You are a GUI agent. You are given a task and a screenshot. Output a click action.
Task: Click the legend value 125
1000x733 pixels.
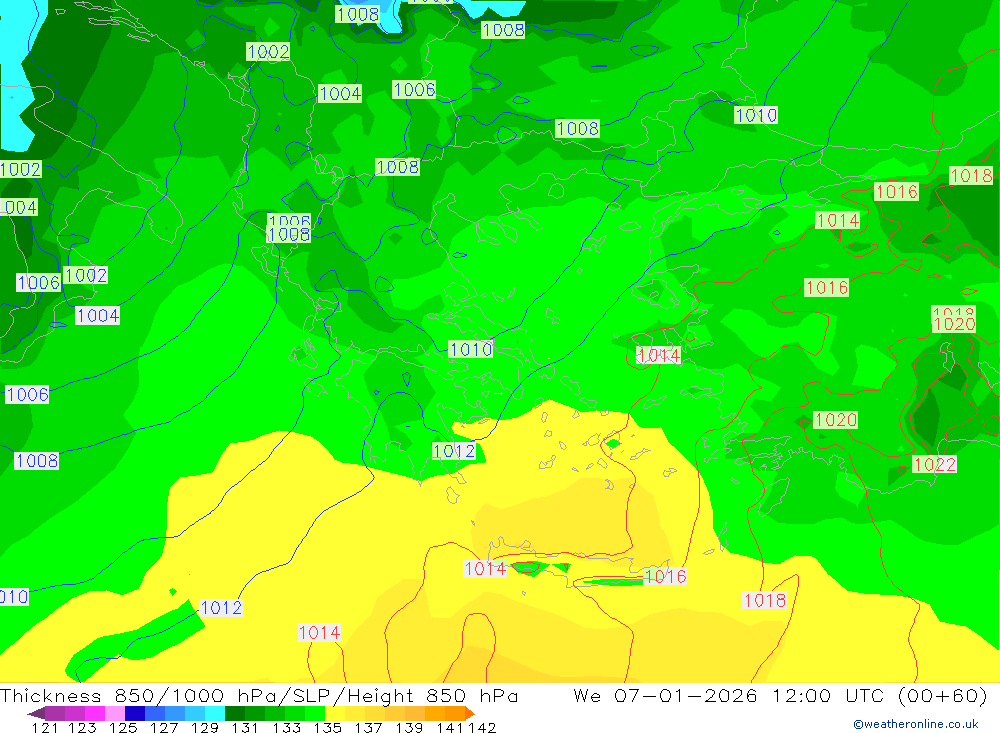(123, 727)
